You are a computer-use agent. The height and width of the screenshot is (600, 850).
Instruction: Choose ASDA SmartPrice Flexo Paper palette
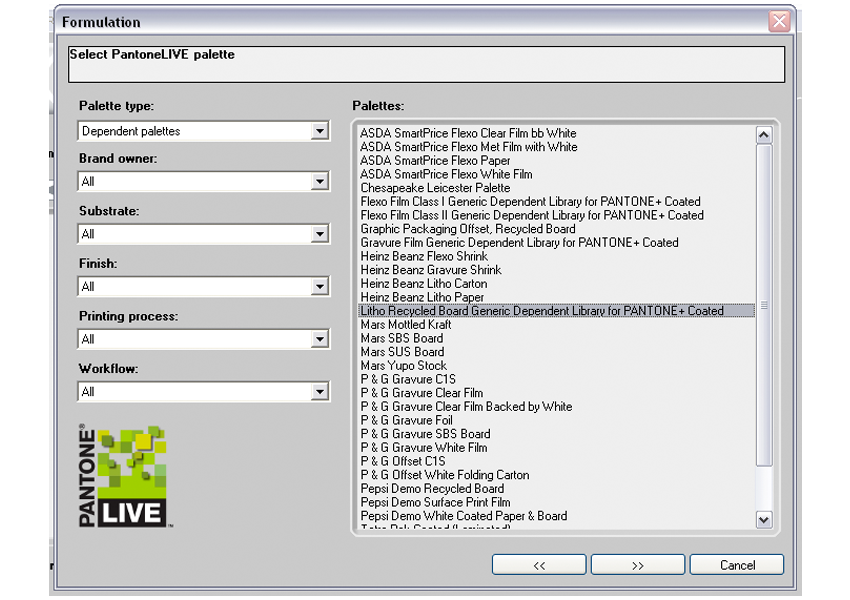[435, 160]
